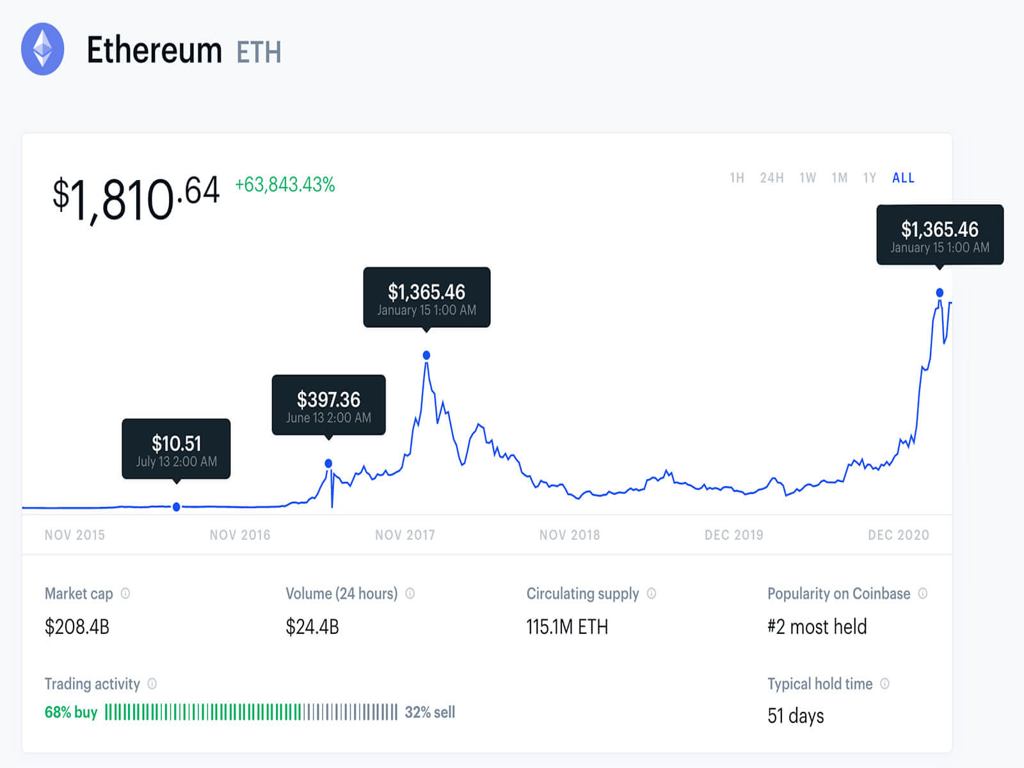Image resolution: width=1024 pixels, height=768 pixels.
Task: Show the 1Y price chart
Action: [x=870, y=178]
